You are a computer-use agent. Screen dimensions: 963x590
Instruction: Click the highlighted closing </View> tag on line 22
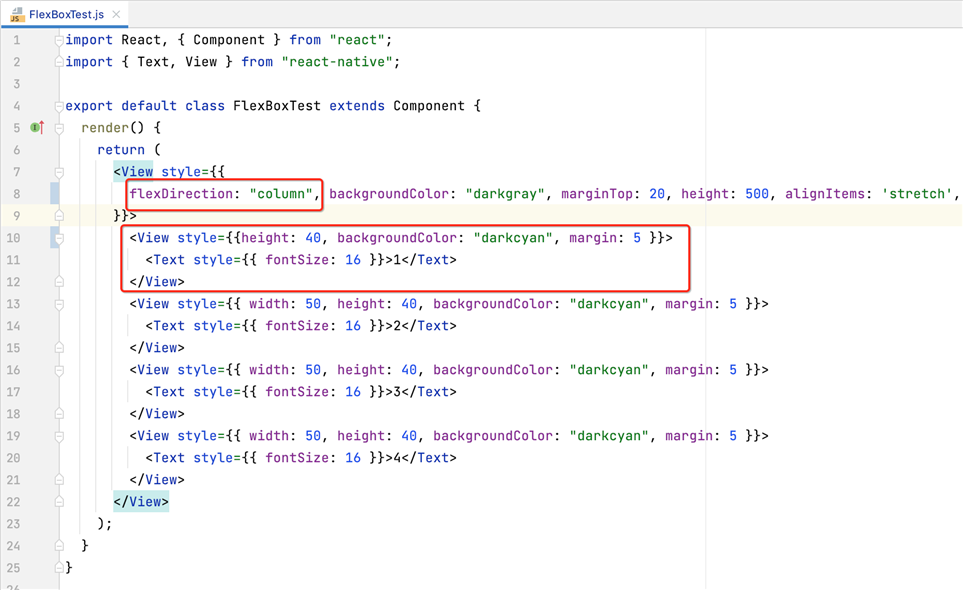coord(141,502)
